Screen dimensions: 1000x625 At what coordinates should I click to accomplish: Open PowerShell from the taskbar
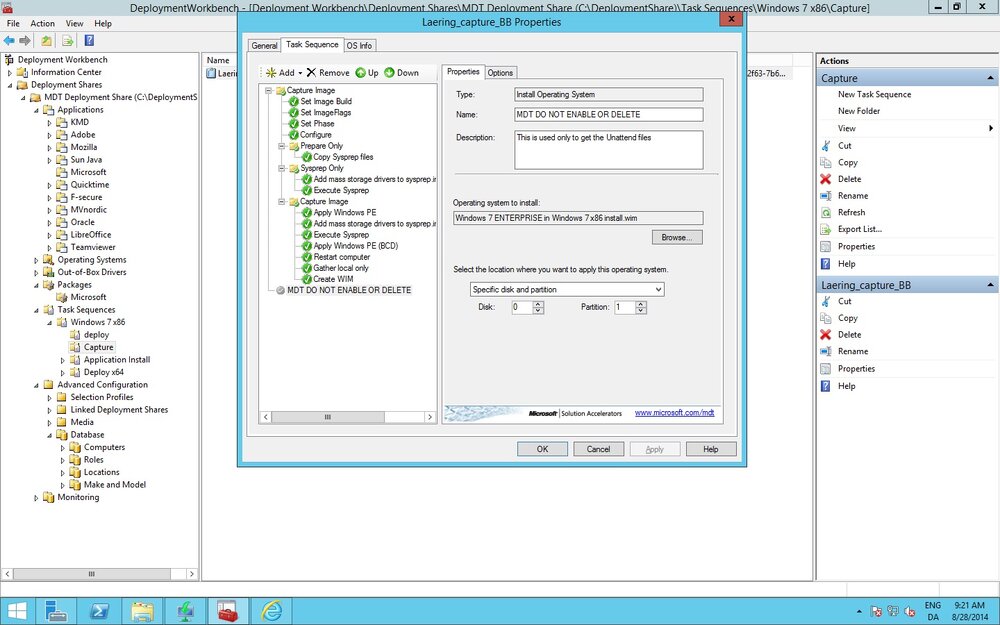[x=99, y=612]
